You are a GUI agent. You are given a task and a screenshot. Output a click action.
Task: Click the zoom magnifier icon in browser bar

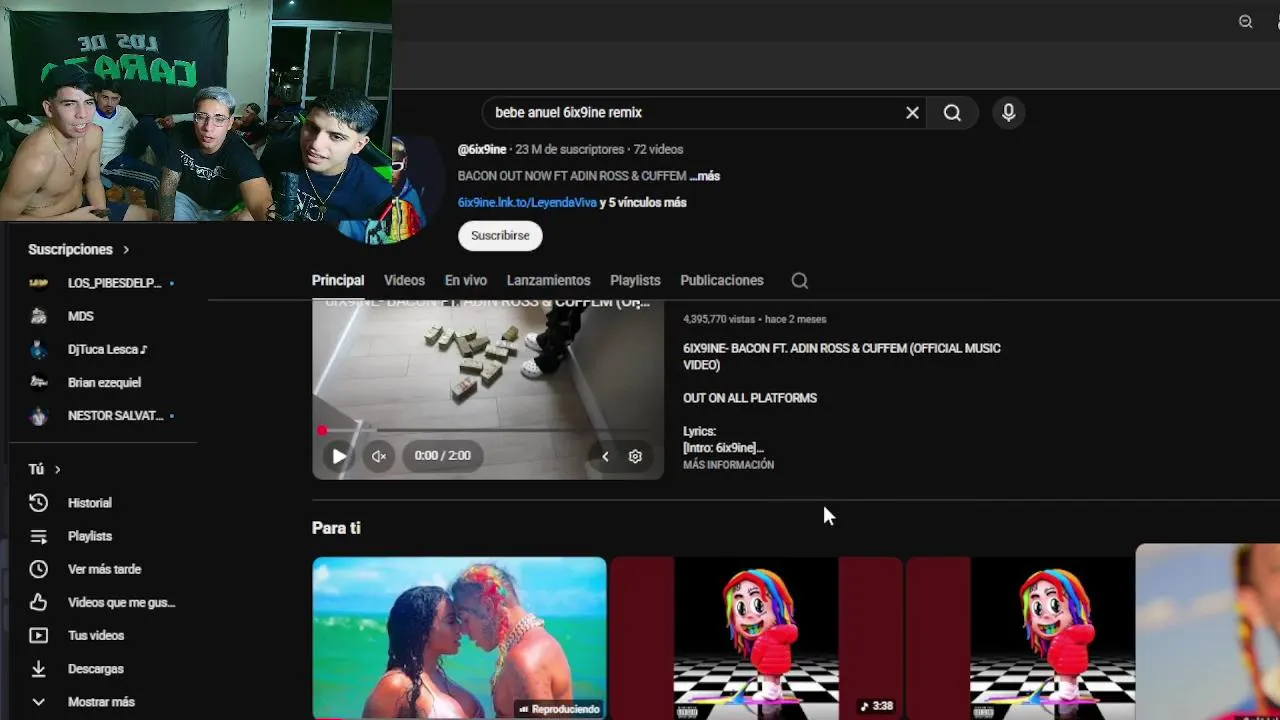tap(1245, 22)
